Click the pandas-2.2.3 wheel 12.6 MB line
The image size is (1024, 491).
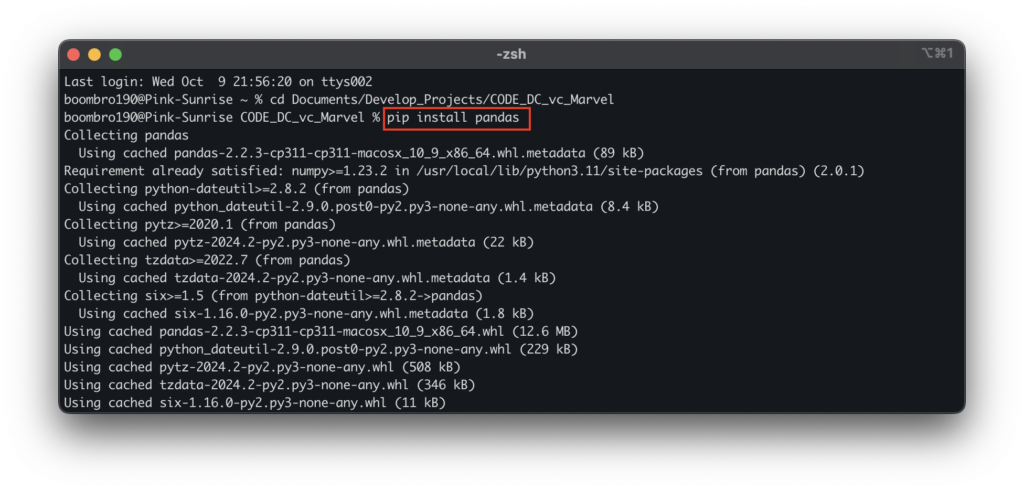point(320,331)
